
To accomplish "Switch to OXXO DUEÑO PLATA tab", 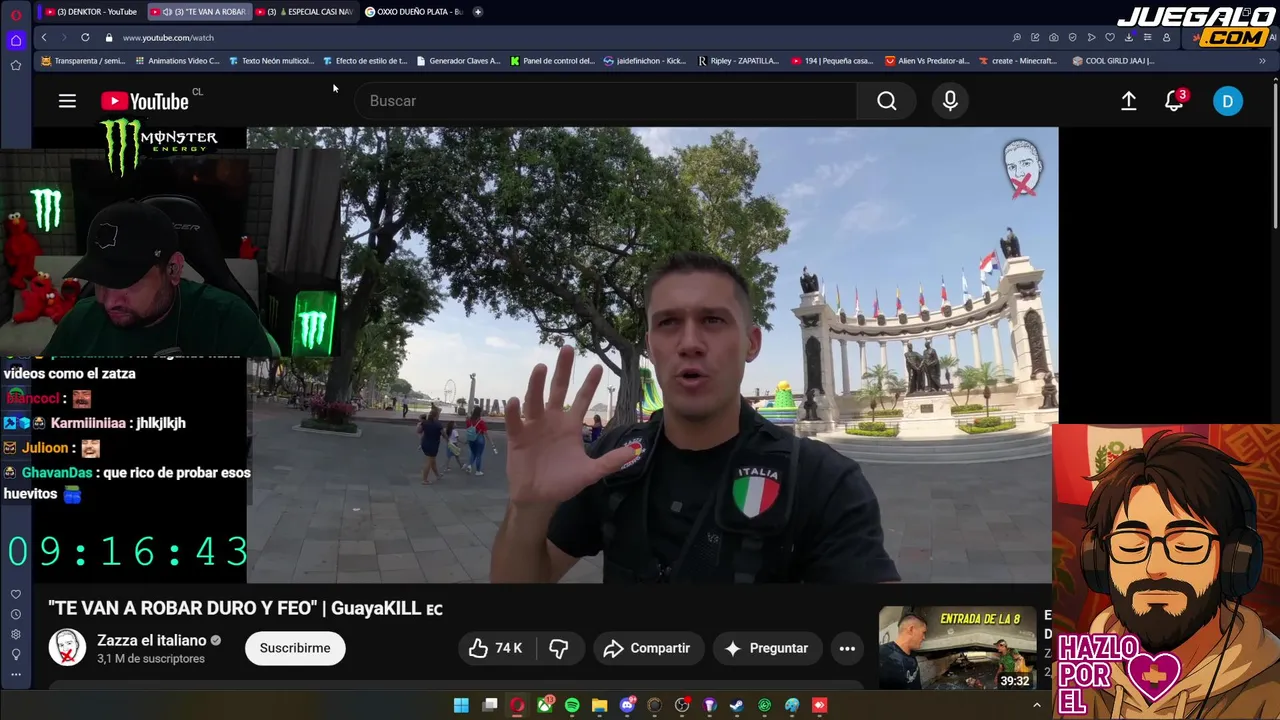I will (413, 12).
